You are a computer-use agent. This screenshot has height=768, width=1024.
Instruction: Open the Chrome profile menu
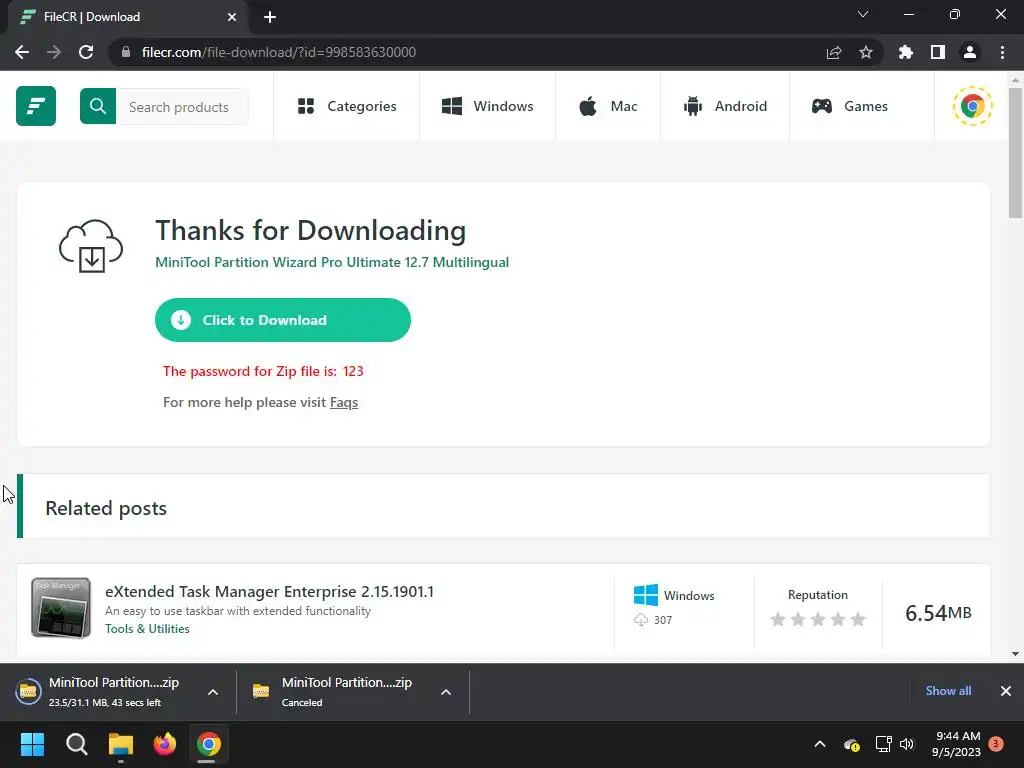click(970, 52)
